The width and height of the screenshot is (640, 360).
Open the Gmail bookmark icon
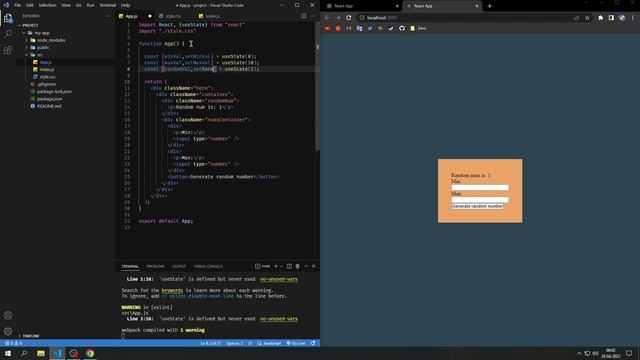tap(349, 28)
